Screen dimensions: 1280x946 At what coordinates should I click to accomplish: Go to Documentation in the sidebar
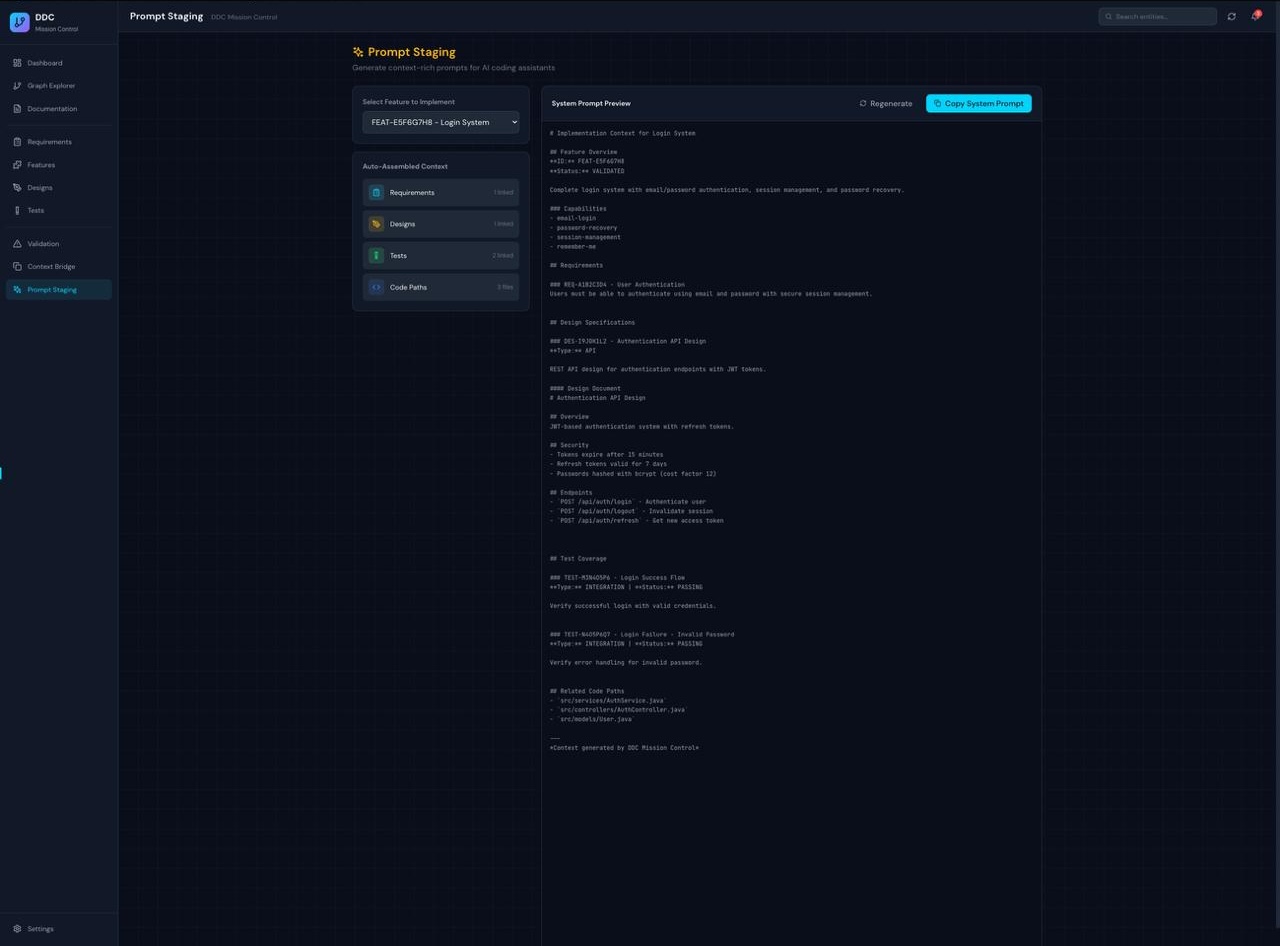52,109
